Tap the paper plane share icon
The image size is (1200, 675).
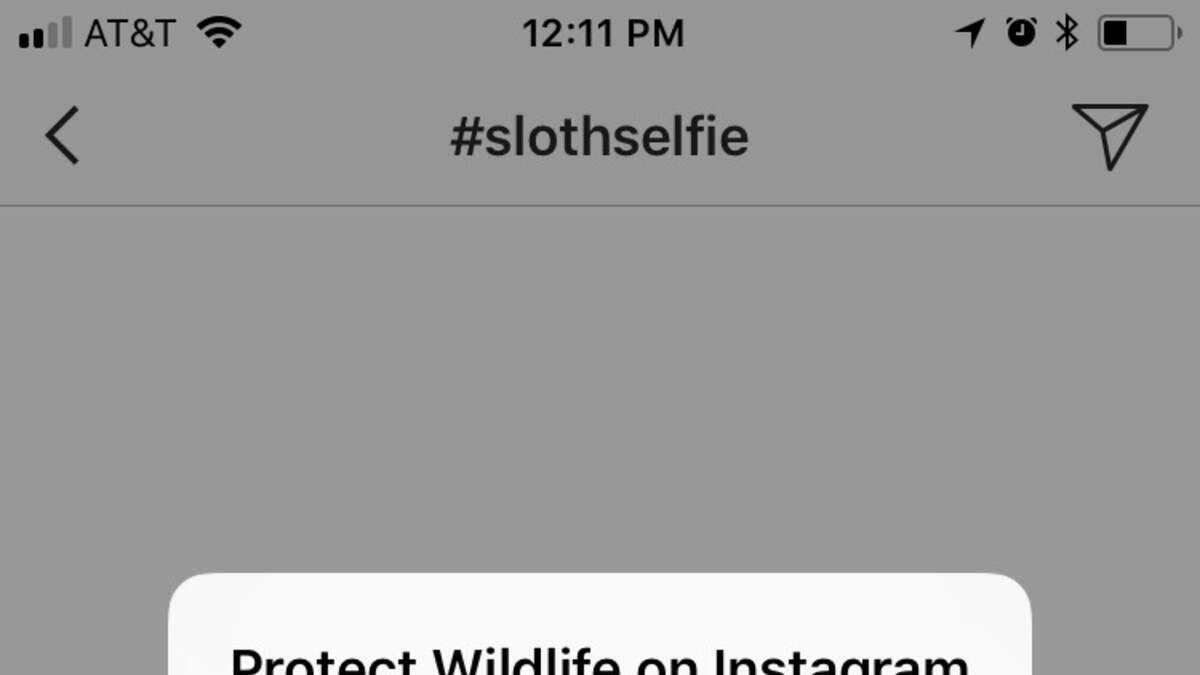coord(1110,135)
